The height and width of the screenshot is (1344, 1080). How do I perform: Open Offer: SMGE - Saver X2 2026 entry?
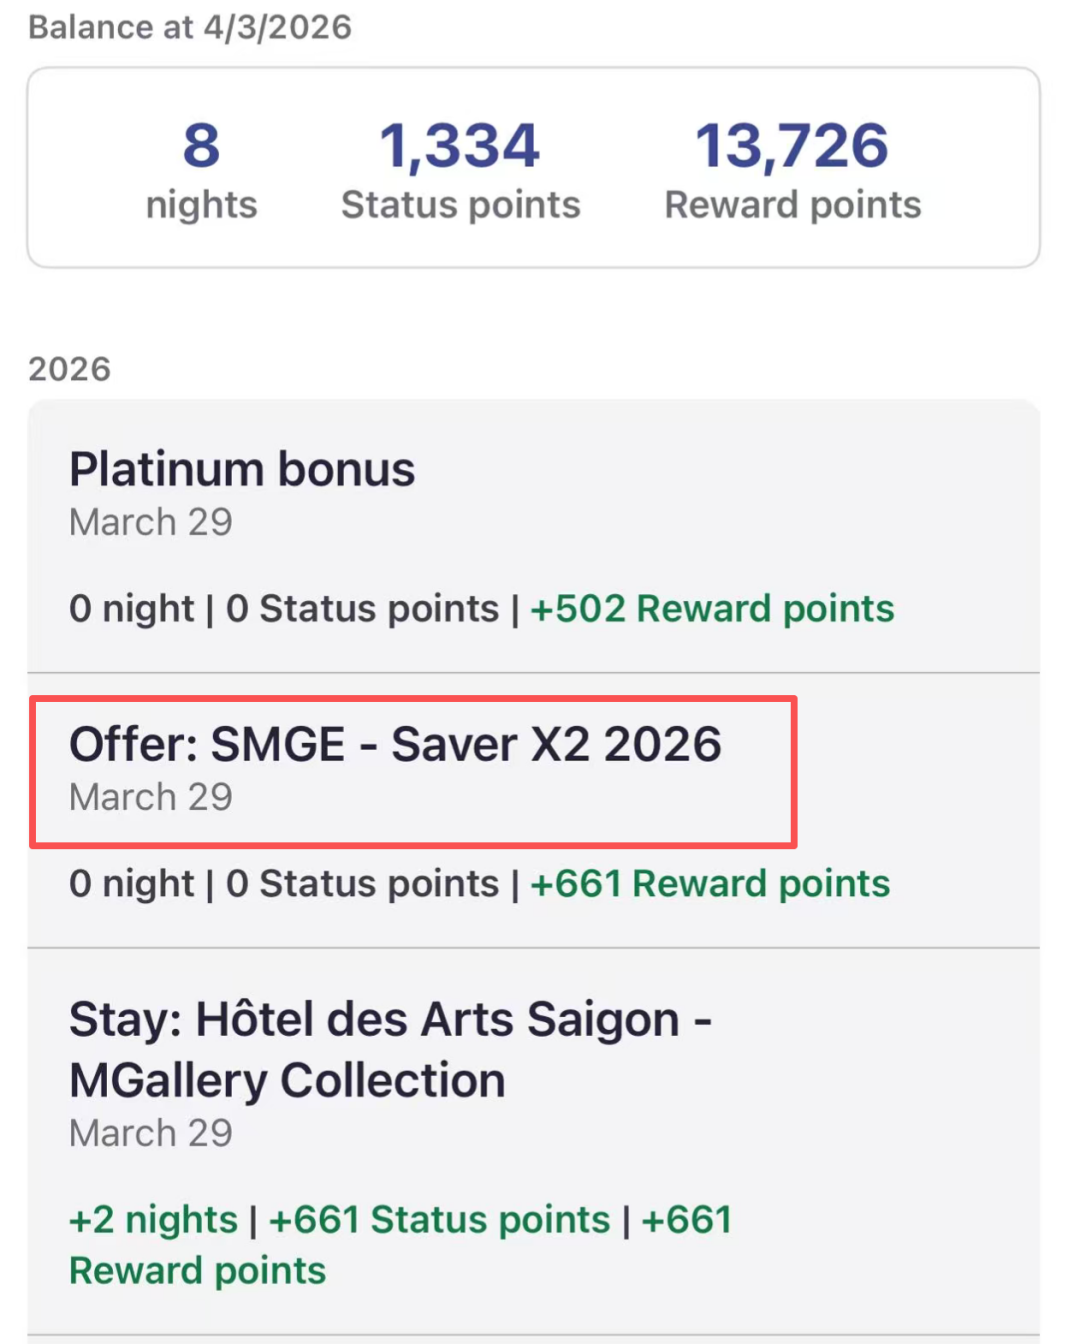coord(395,745)
